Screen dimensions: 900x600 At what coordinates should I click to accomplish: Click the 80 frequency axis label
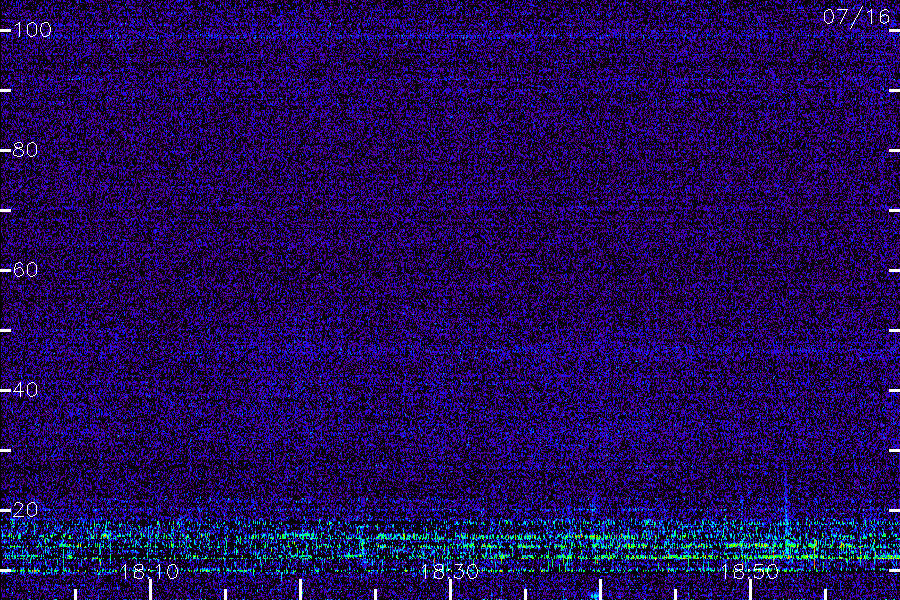[x=25, y=150]
